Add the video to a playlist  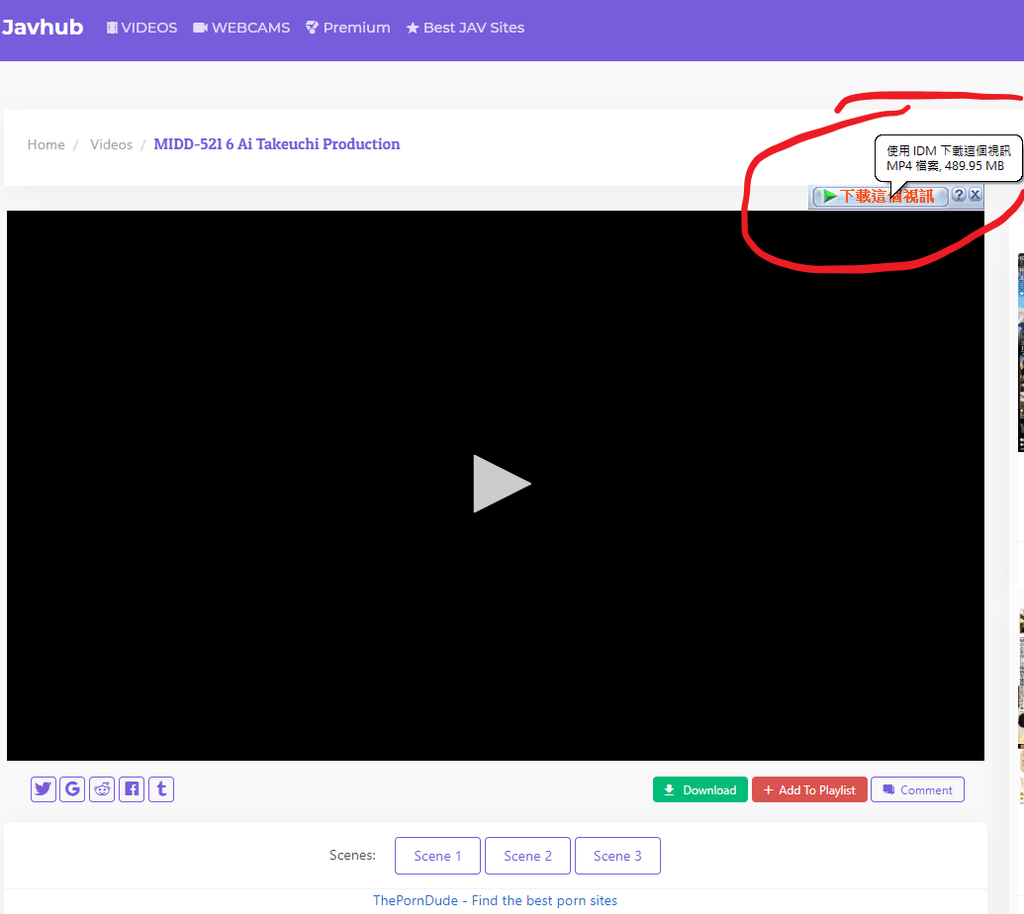tap(810, 789)
